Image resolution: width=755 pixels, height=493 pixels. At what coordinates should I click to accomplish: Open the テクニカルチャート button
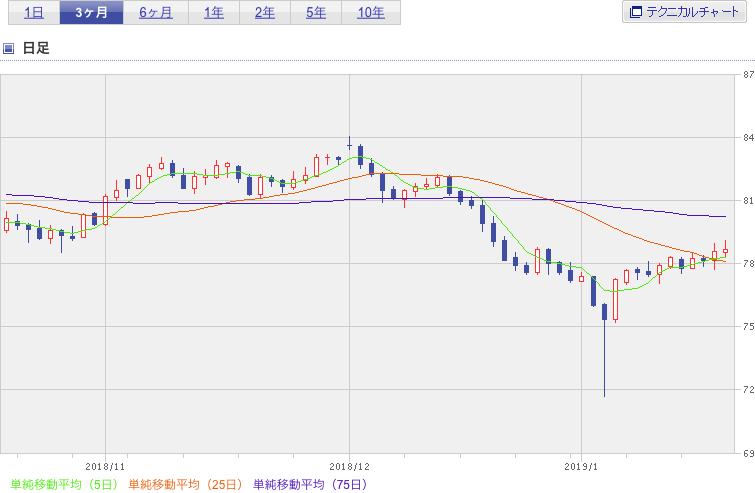coord(684,12)
